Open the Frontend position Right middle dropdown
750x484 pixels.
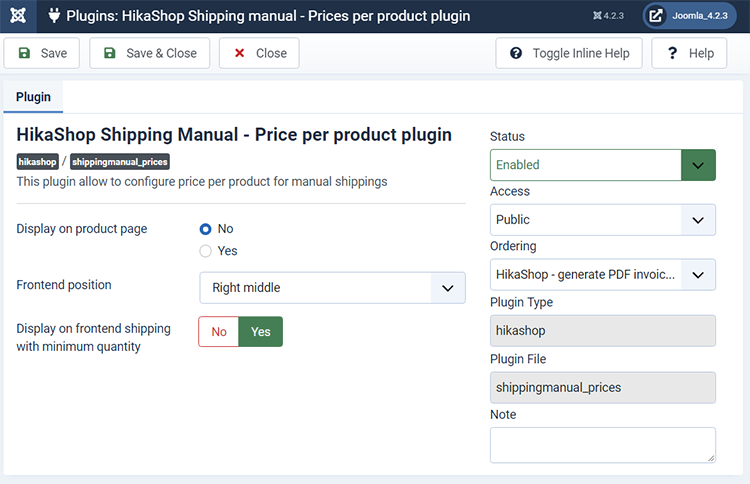332,288
